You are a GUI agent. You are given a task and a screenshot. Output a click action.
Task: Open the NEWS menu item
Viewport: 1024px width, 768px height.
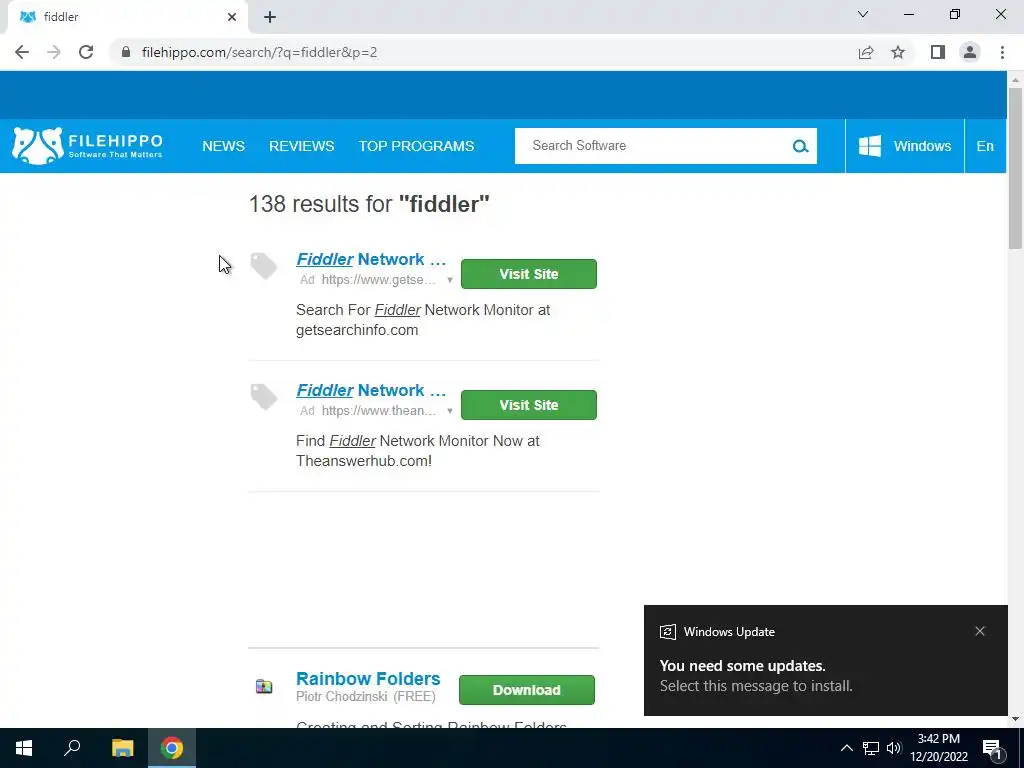223,146
